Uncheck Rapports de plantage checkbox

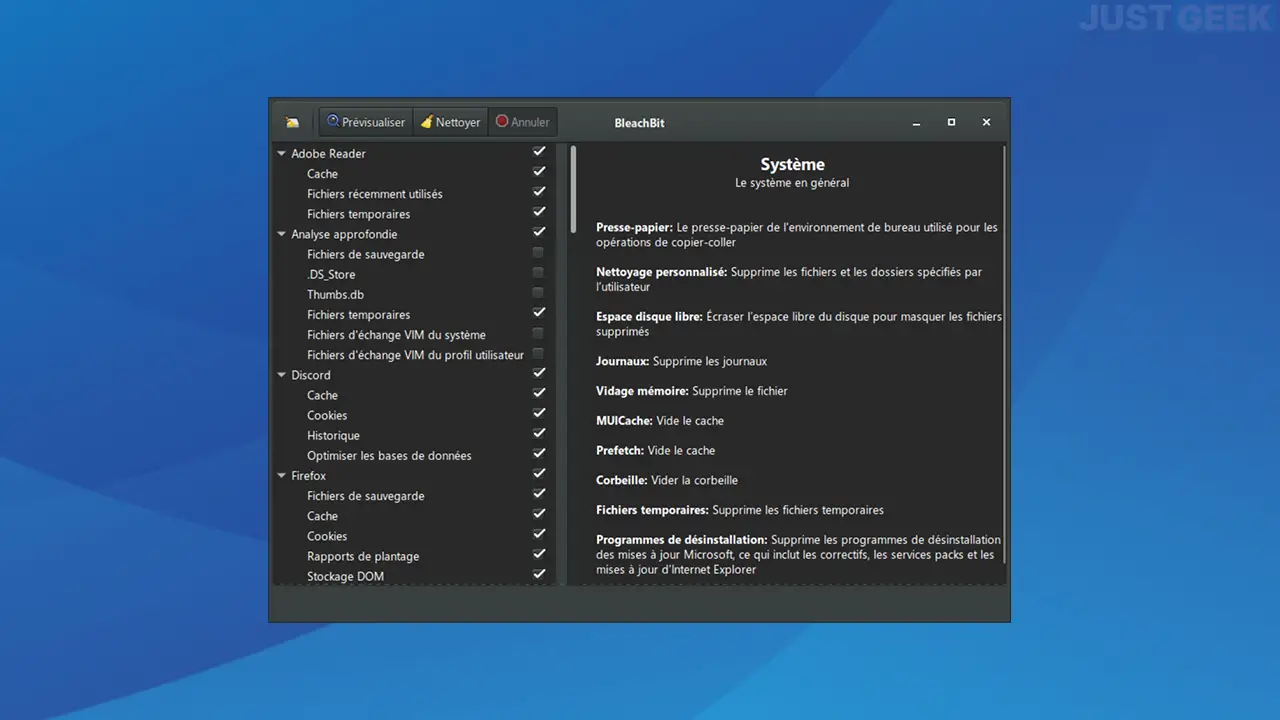coord(539,554)
